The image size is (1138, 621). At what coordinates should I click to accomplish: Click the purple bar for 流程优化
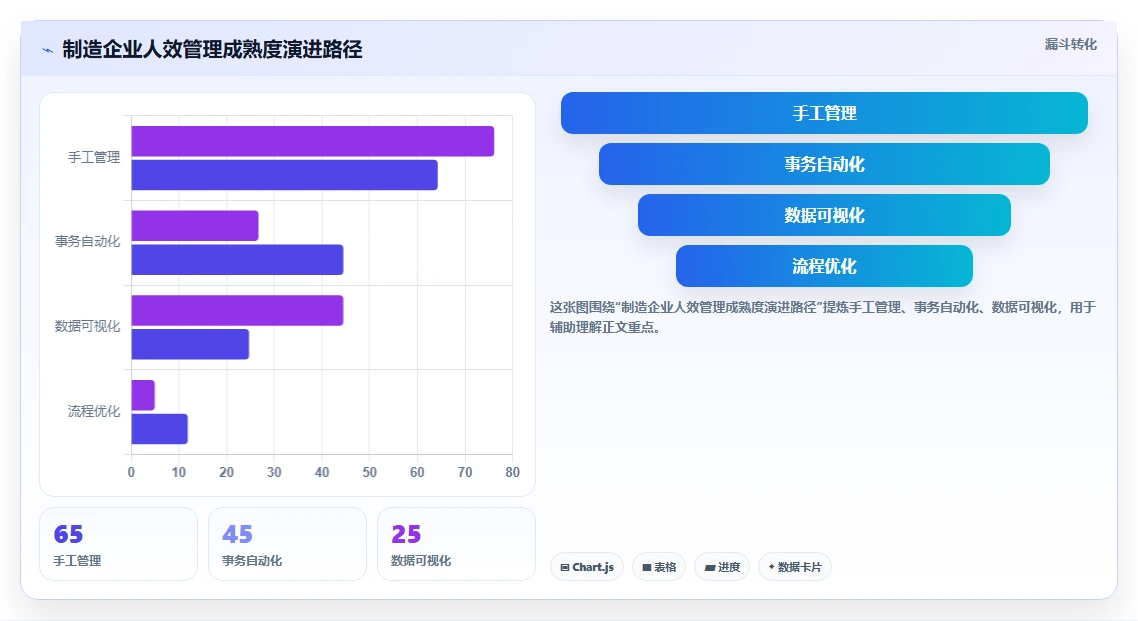click(143, 395)
